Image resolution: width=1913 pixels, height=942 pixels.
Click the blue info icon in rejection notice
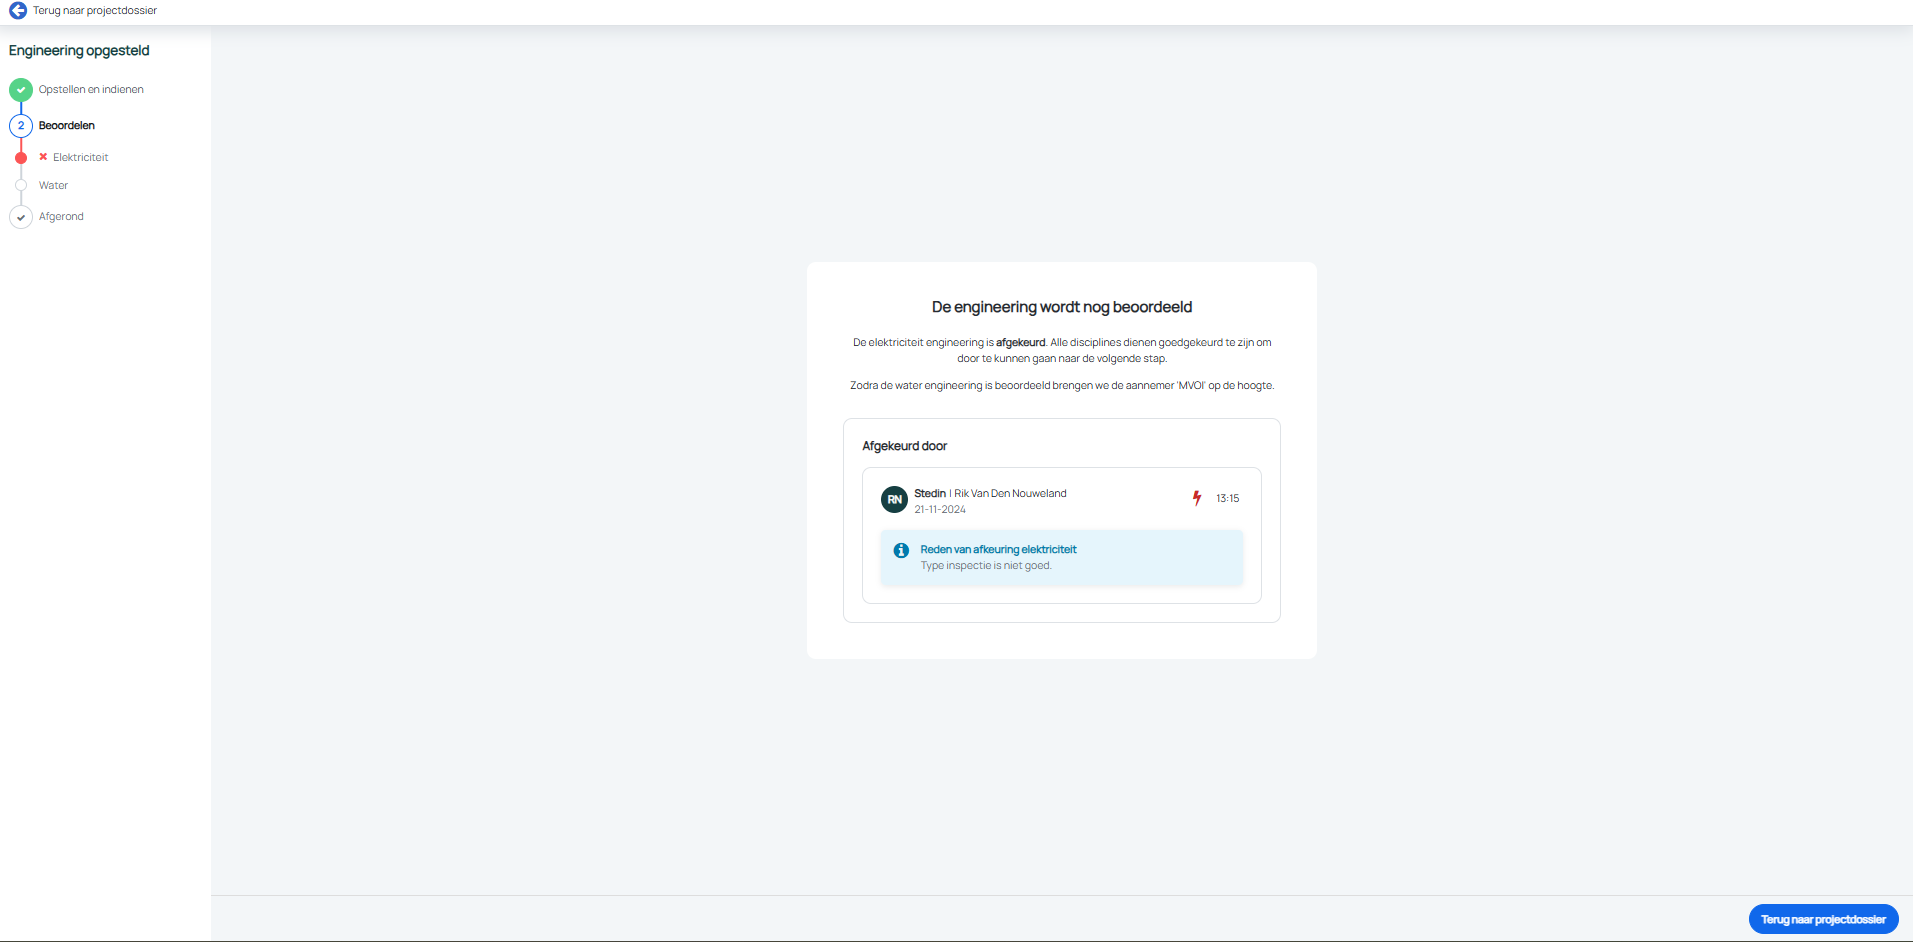901,551
